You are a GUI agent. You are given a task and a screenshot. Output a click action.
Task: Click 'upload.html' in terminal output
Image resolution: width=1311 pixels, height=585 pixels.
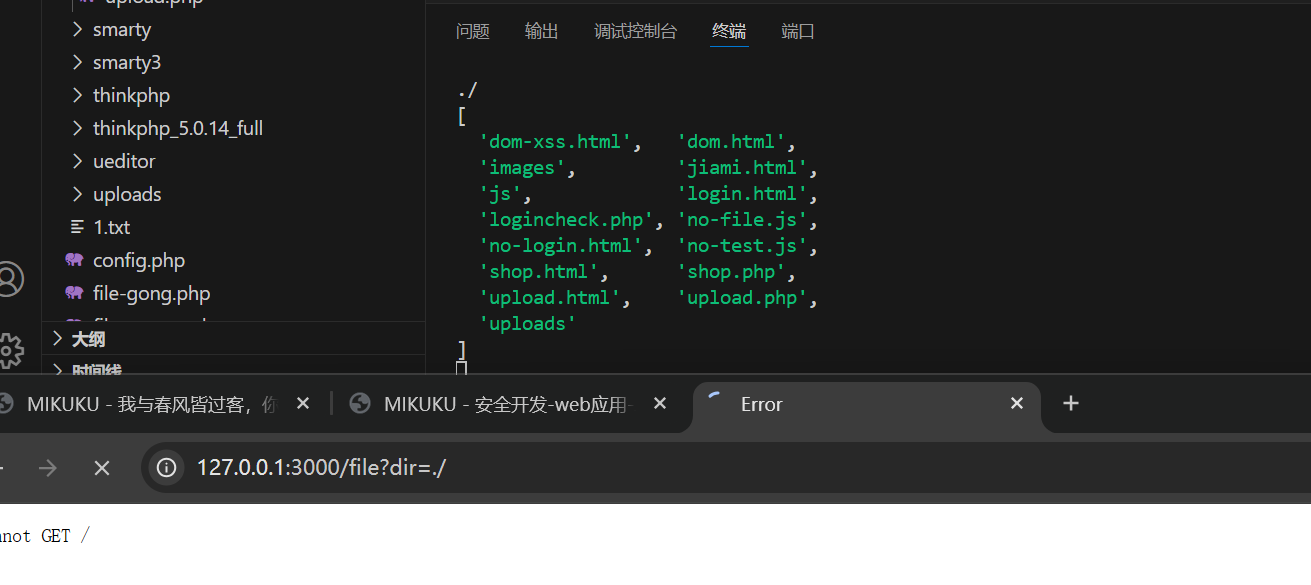click(550, 298)
